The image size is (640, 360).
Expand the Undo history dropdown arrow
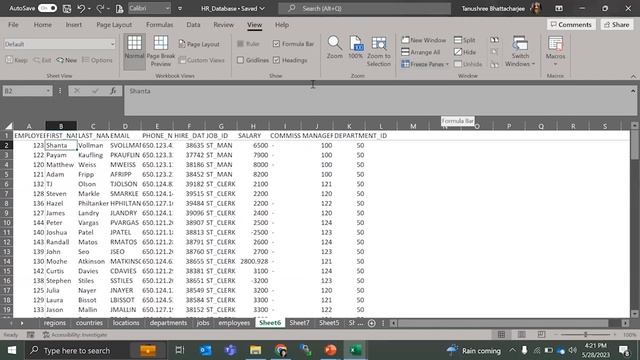(89, 9)
